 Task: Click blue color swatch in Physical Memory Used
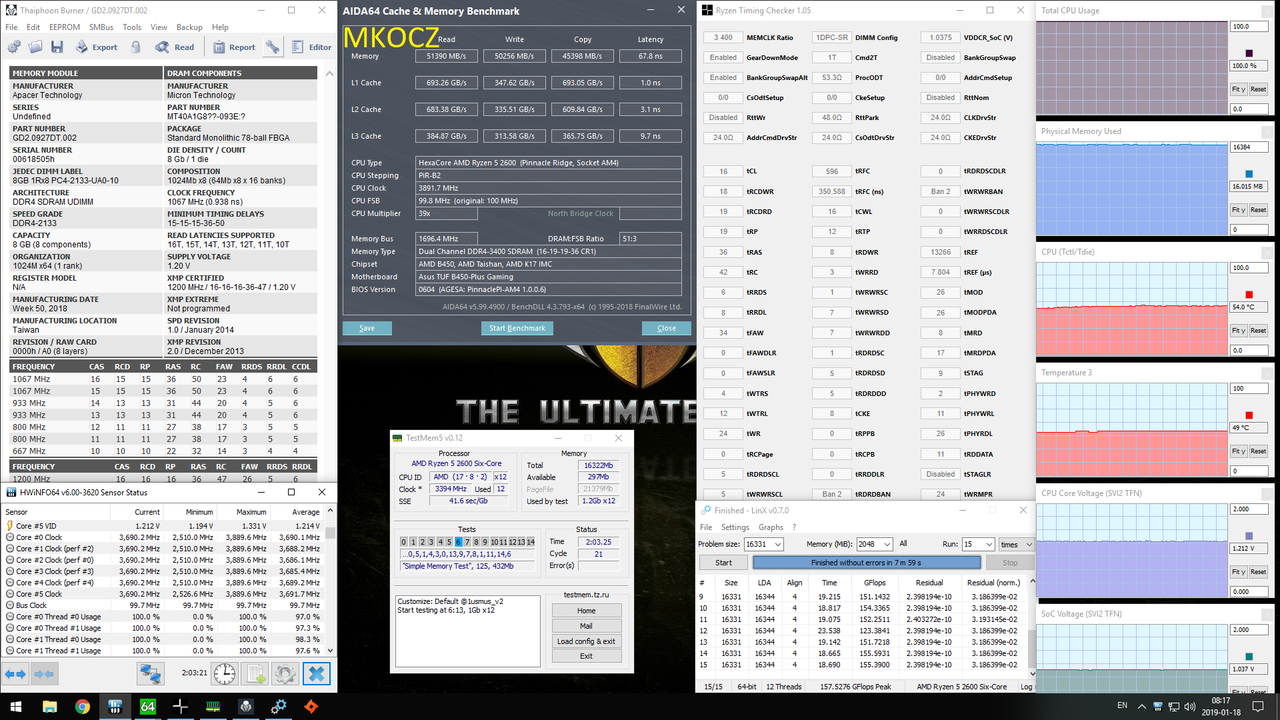(x=1248, y=173)
